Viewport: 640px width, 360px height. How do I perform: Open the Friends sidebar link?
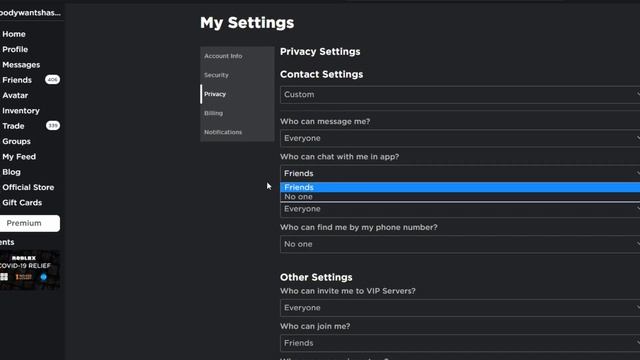click(x=17, y=80)
